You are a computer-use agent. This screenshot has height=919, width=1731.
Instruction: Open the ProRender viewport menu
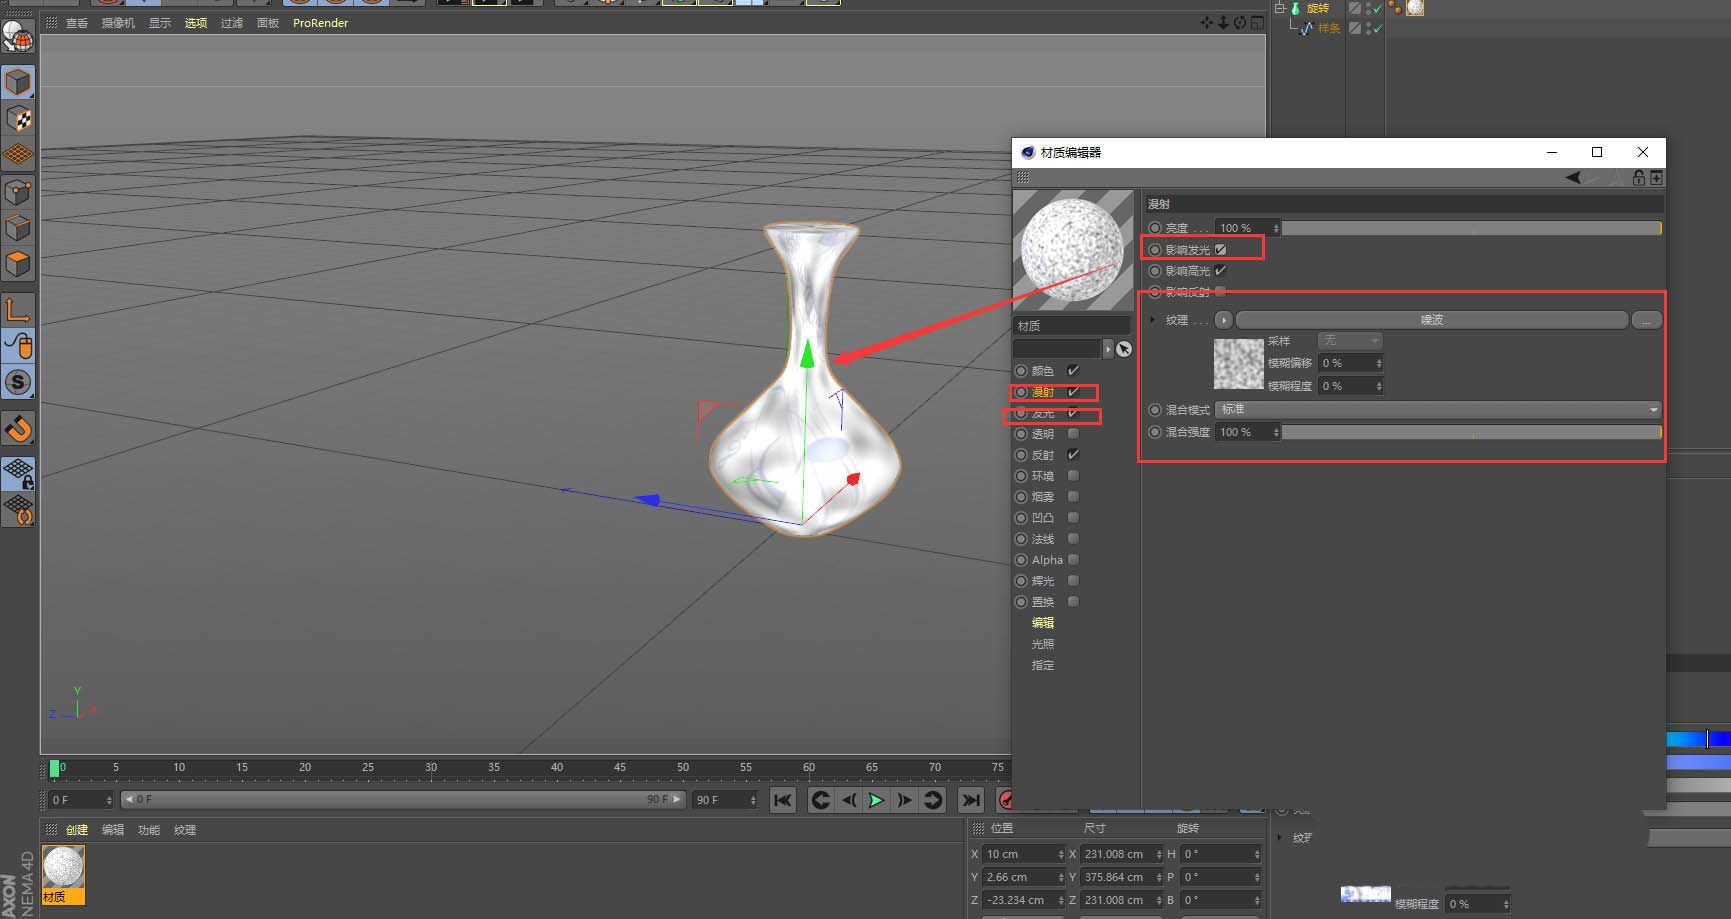tap(320, 23)
